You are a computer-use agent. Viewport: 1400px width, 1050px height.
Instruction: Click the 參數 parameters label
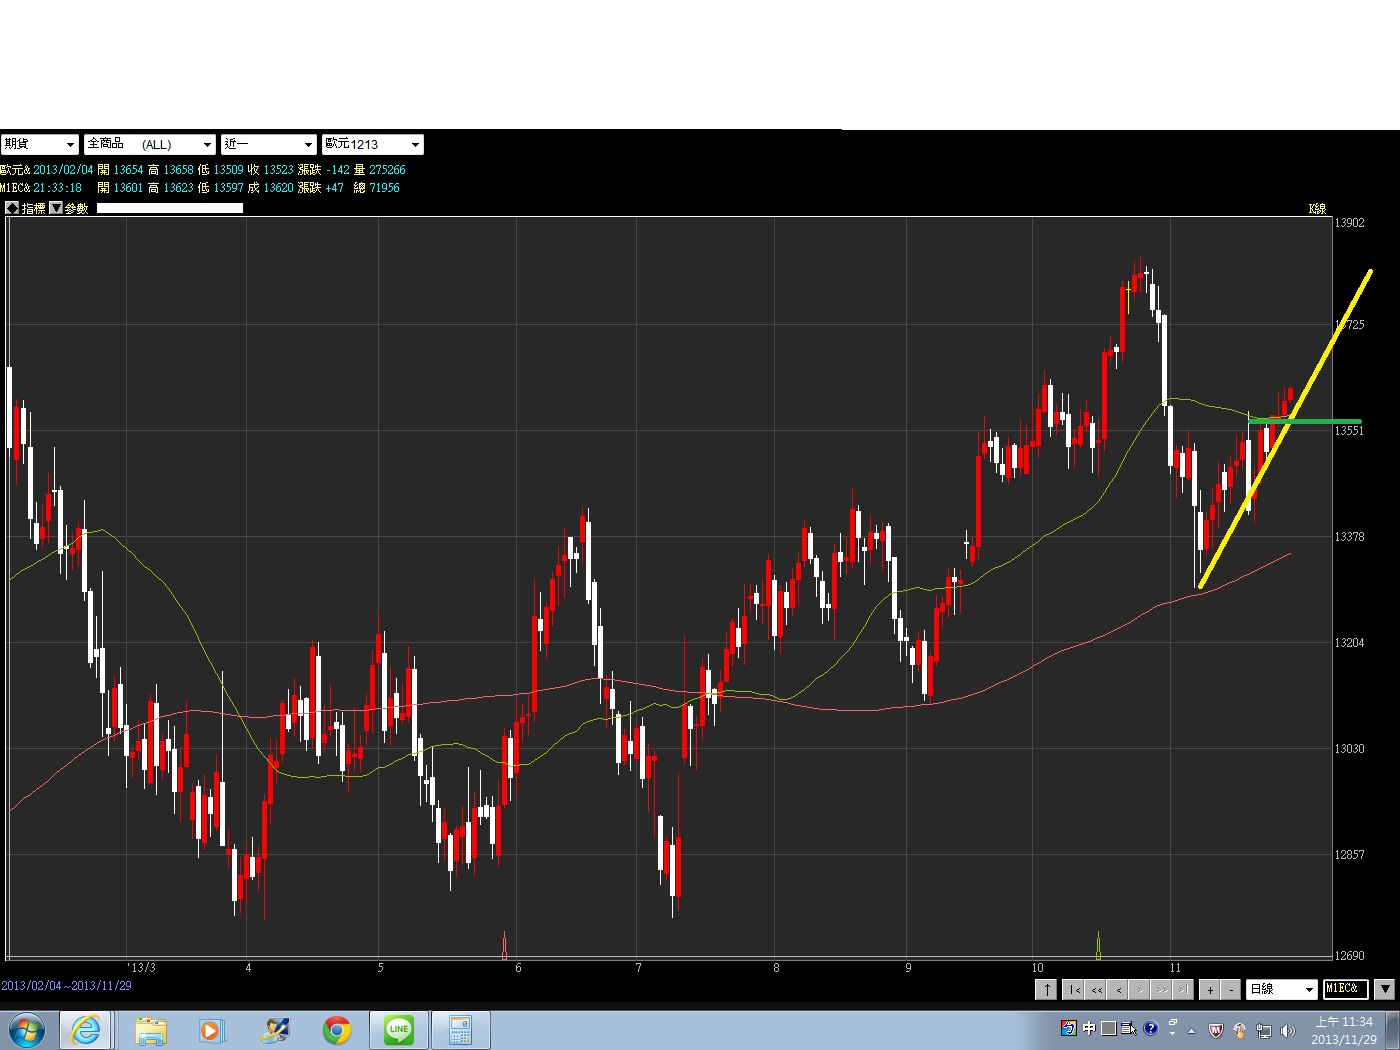[77, 208]
